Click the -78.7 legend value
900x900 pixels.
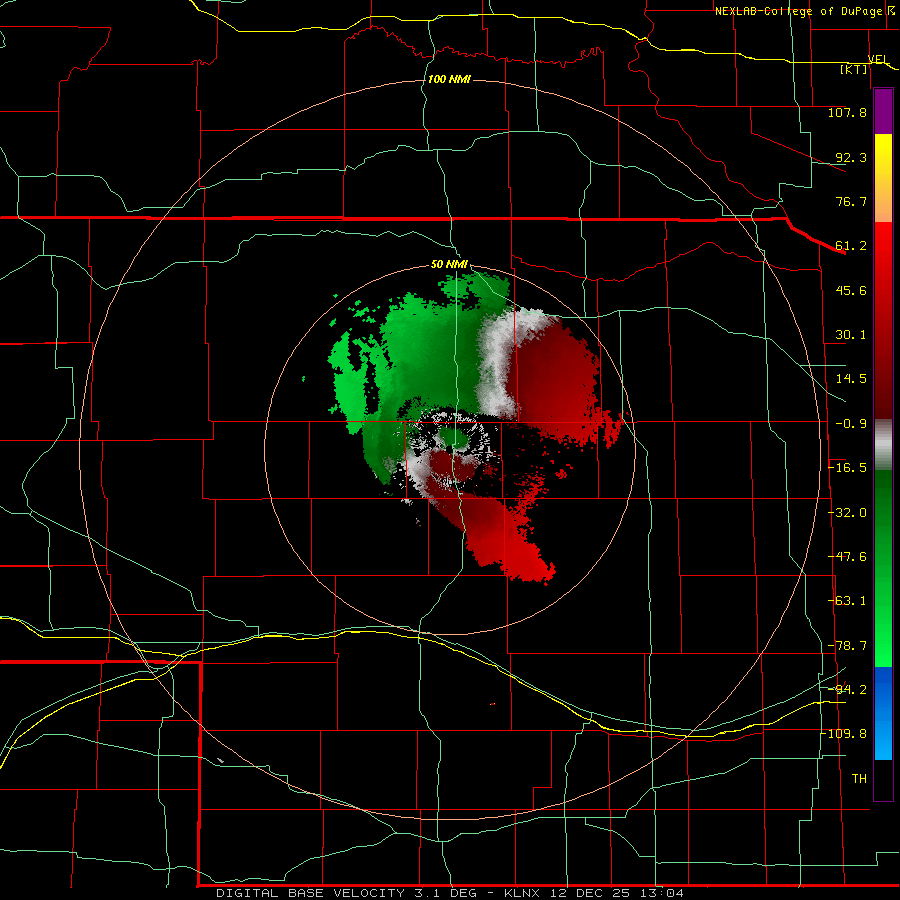tap(847, 646)
